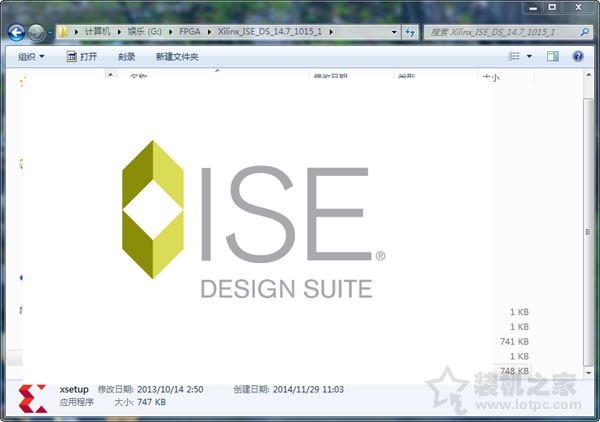The height and width of the screenshot is (422, 600).
Task: Click the 刻录 toolbar button
Action: 127,57
